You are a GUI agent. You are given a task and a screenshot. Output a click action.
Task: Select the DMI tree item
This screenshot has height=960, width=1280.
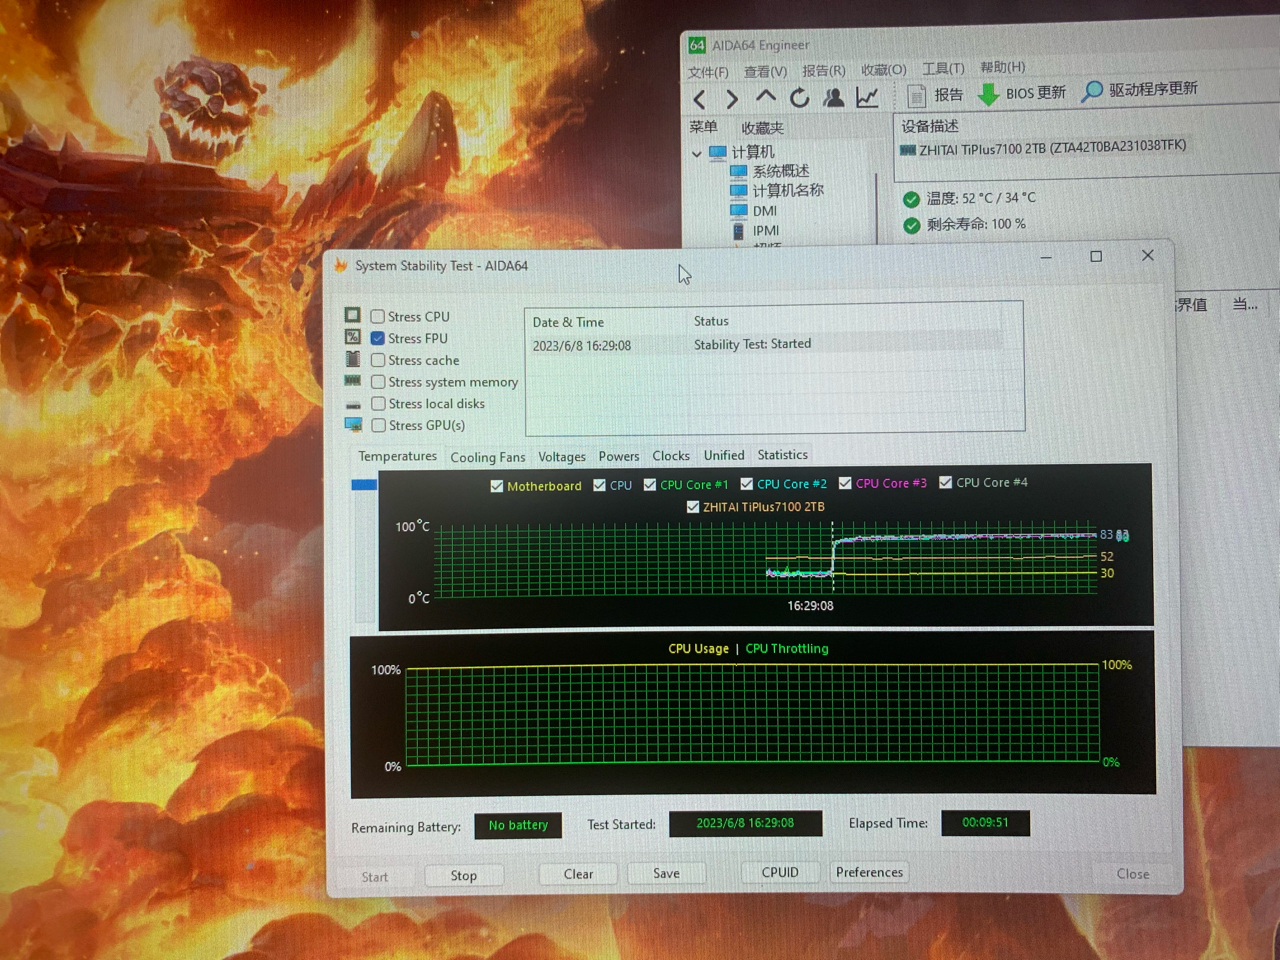coord(765,211)
